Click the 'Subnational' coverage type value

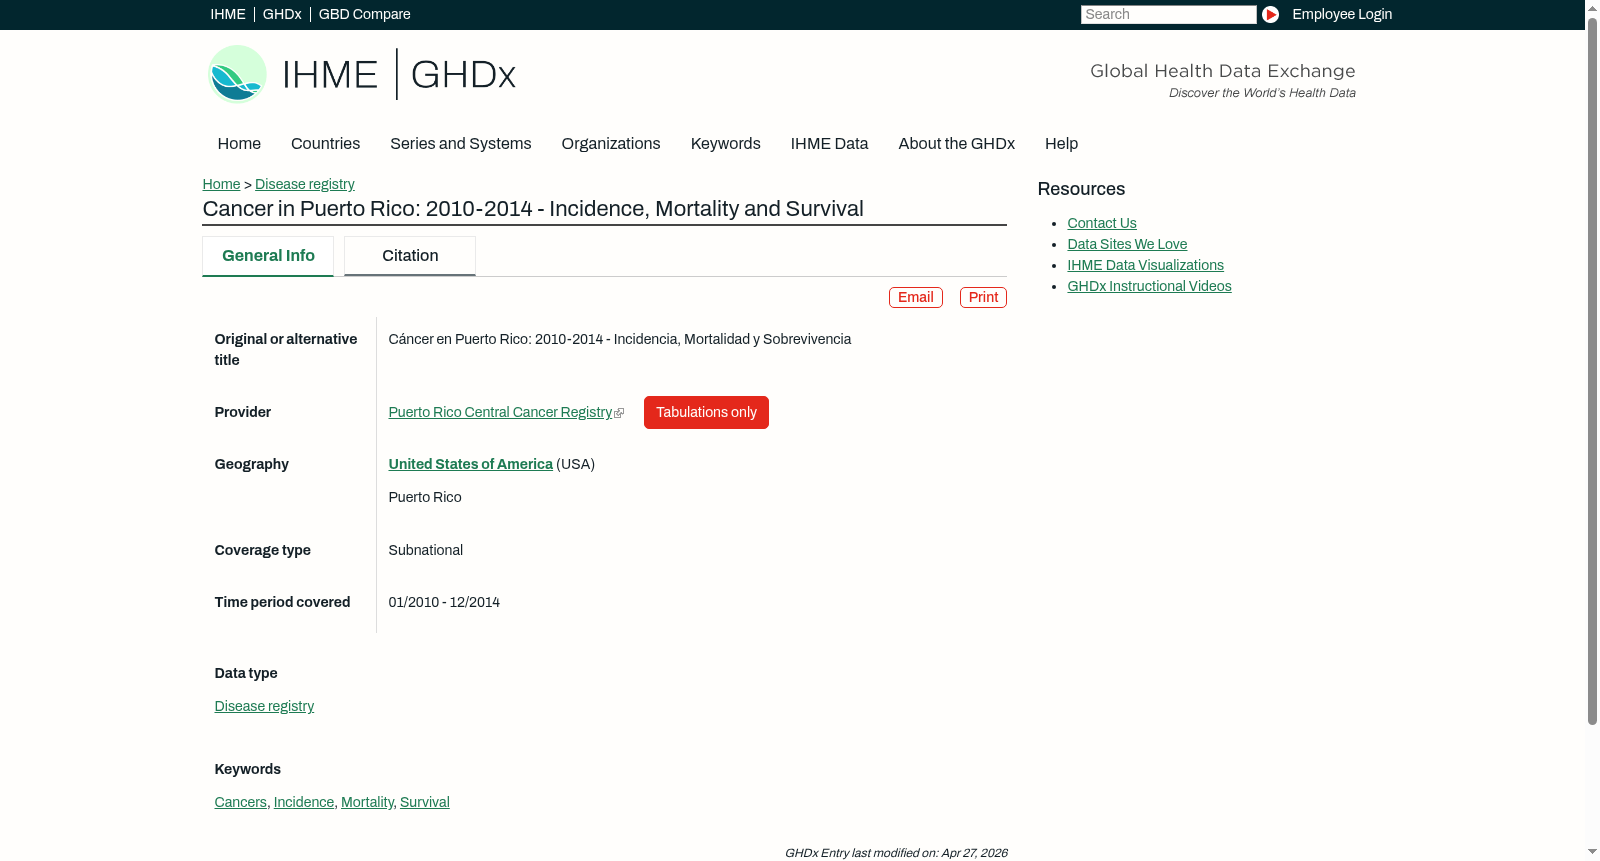click(x=426, y=550)
